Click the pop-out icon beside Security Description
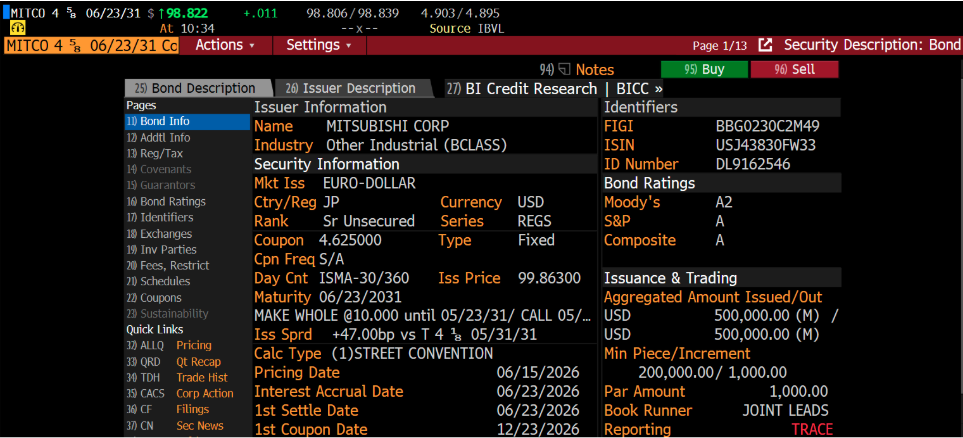 [765, 45]
